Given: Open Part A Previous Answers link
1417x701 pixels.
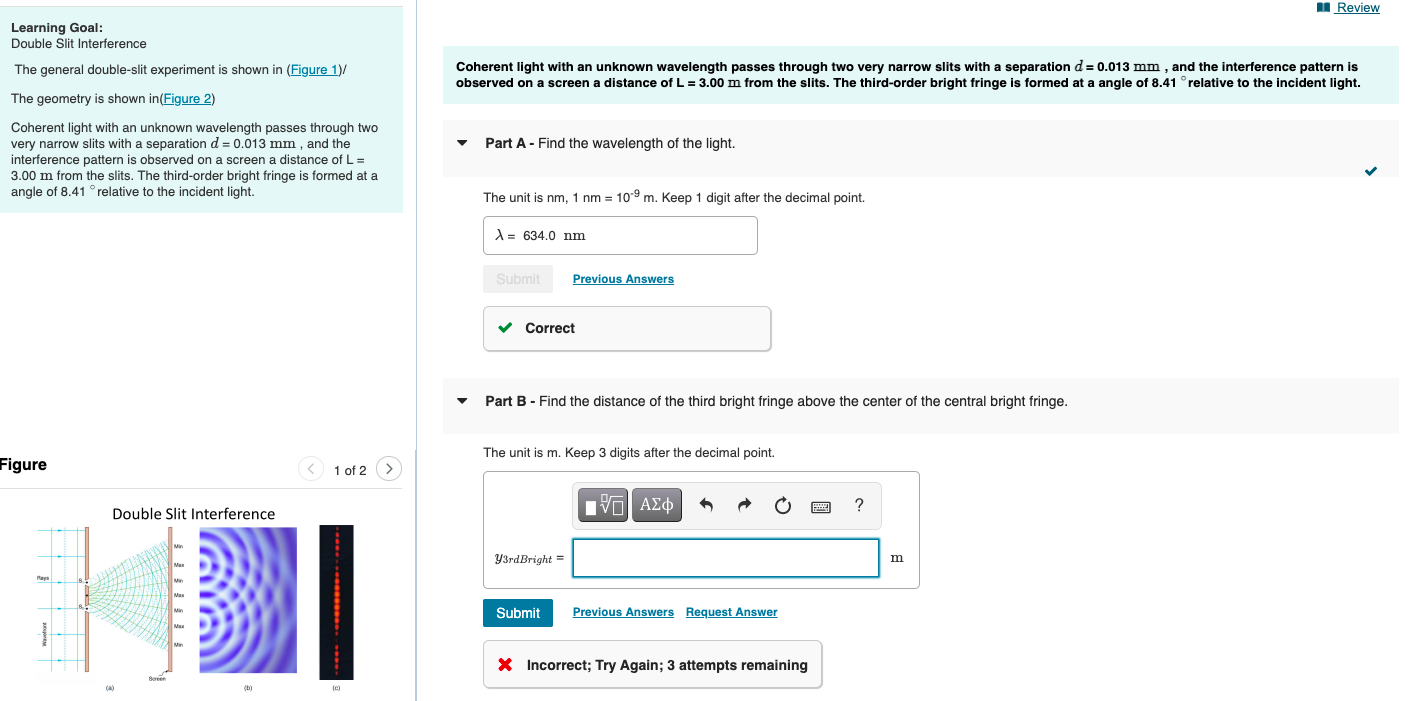Looking at the screenshot, I should (623, 279).
